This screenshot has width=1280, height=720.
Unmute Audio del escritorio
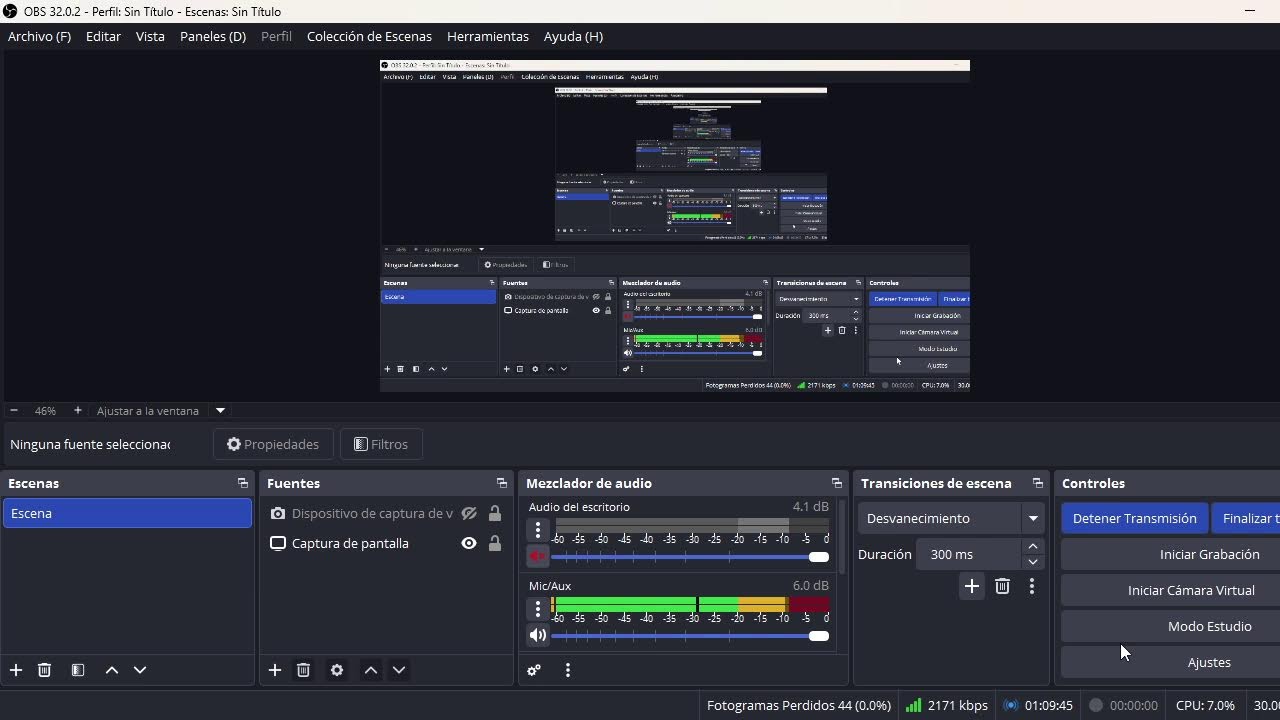click(x=538, y=556)
